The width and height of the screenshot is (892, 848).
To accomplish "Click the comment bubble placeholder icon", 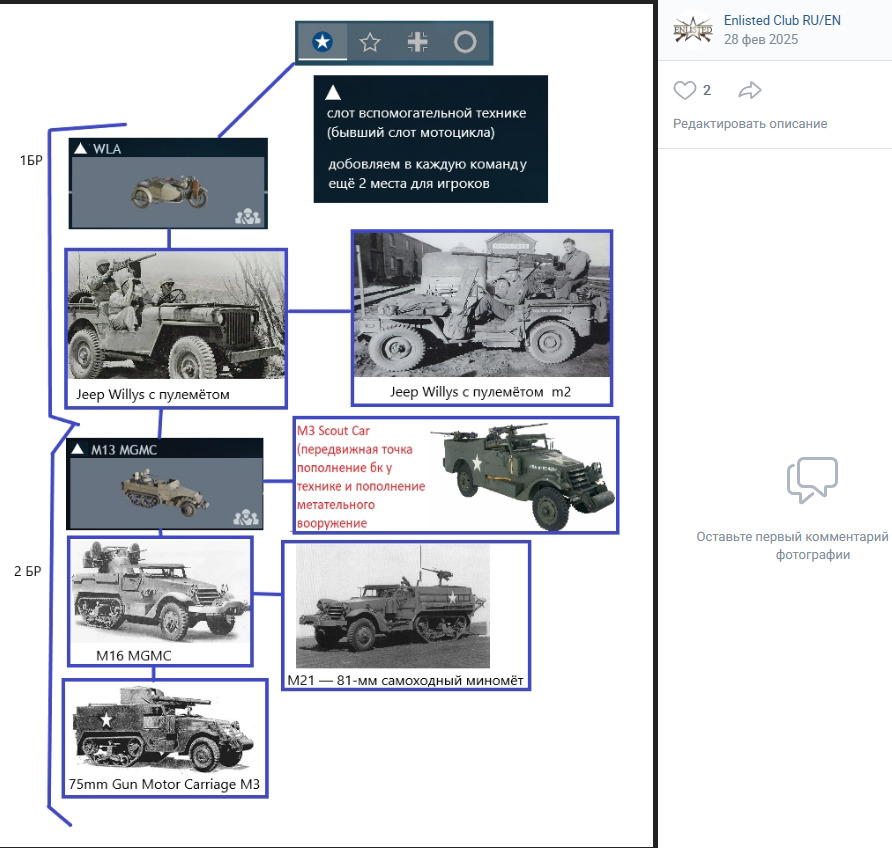I will click(x=812, y=480).
